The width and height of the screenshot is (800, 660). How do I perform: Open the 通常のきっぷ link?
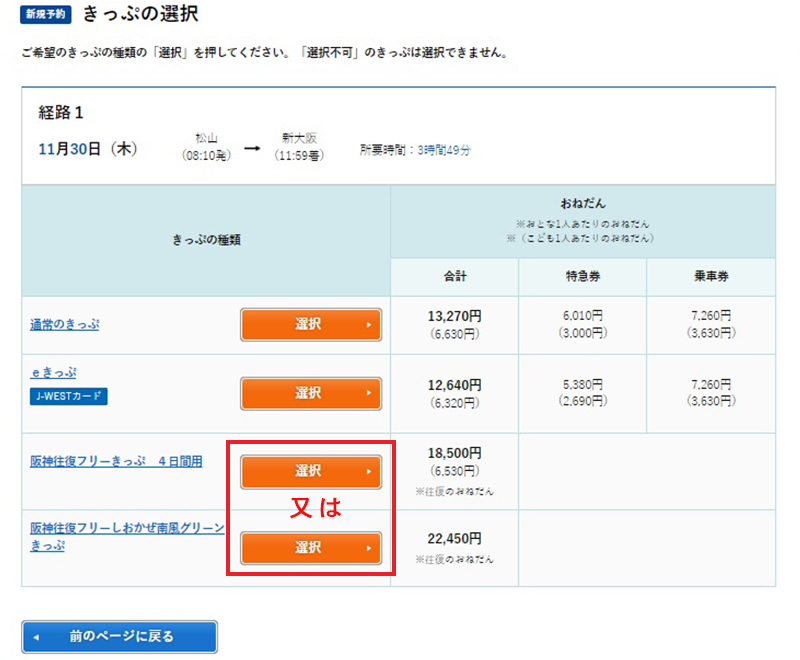[x=64, y=325]
